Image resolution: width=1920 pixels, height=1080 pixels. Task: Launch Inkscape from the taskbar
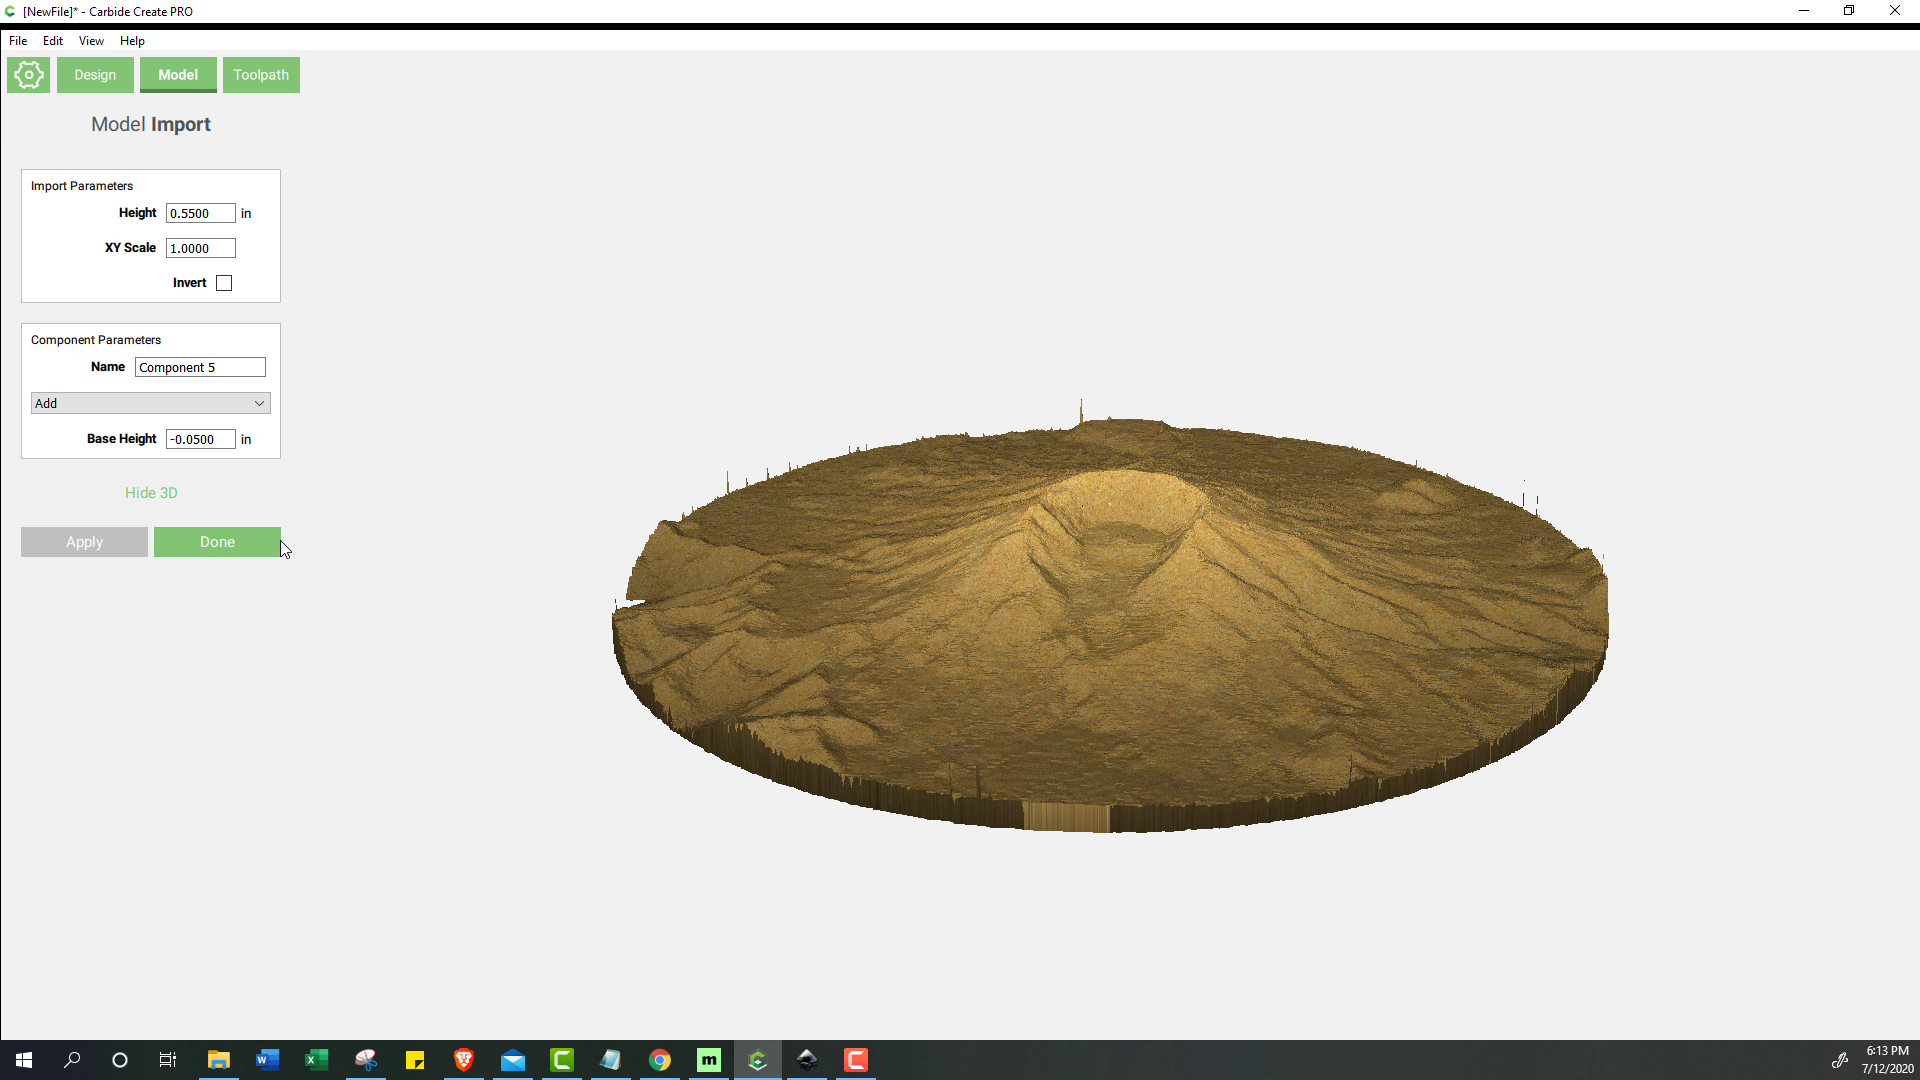coord(807,1060)
